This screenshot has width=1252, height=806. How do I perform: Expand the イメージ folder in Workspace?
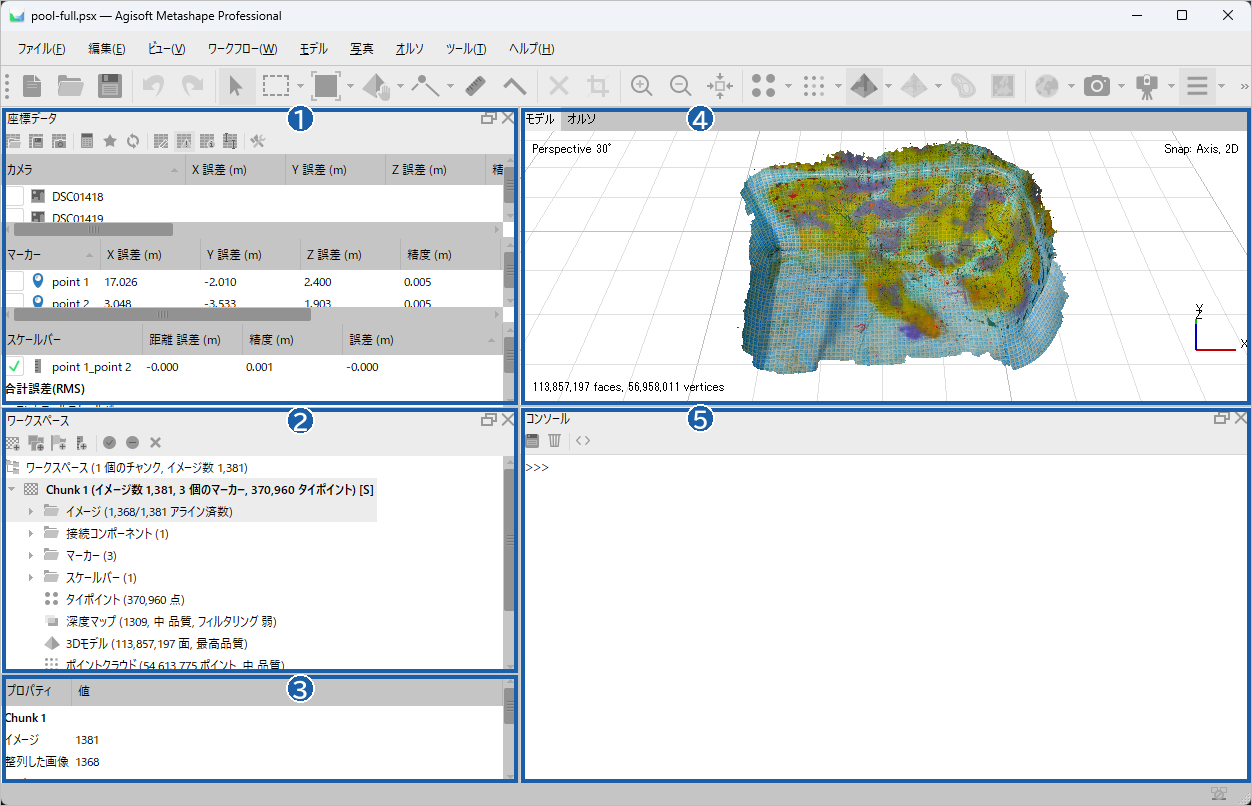point(31,512)
